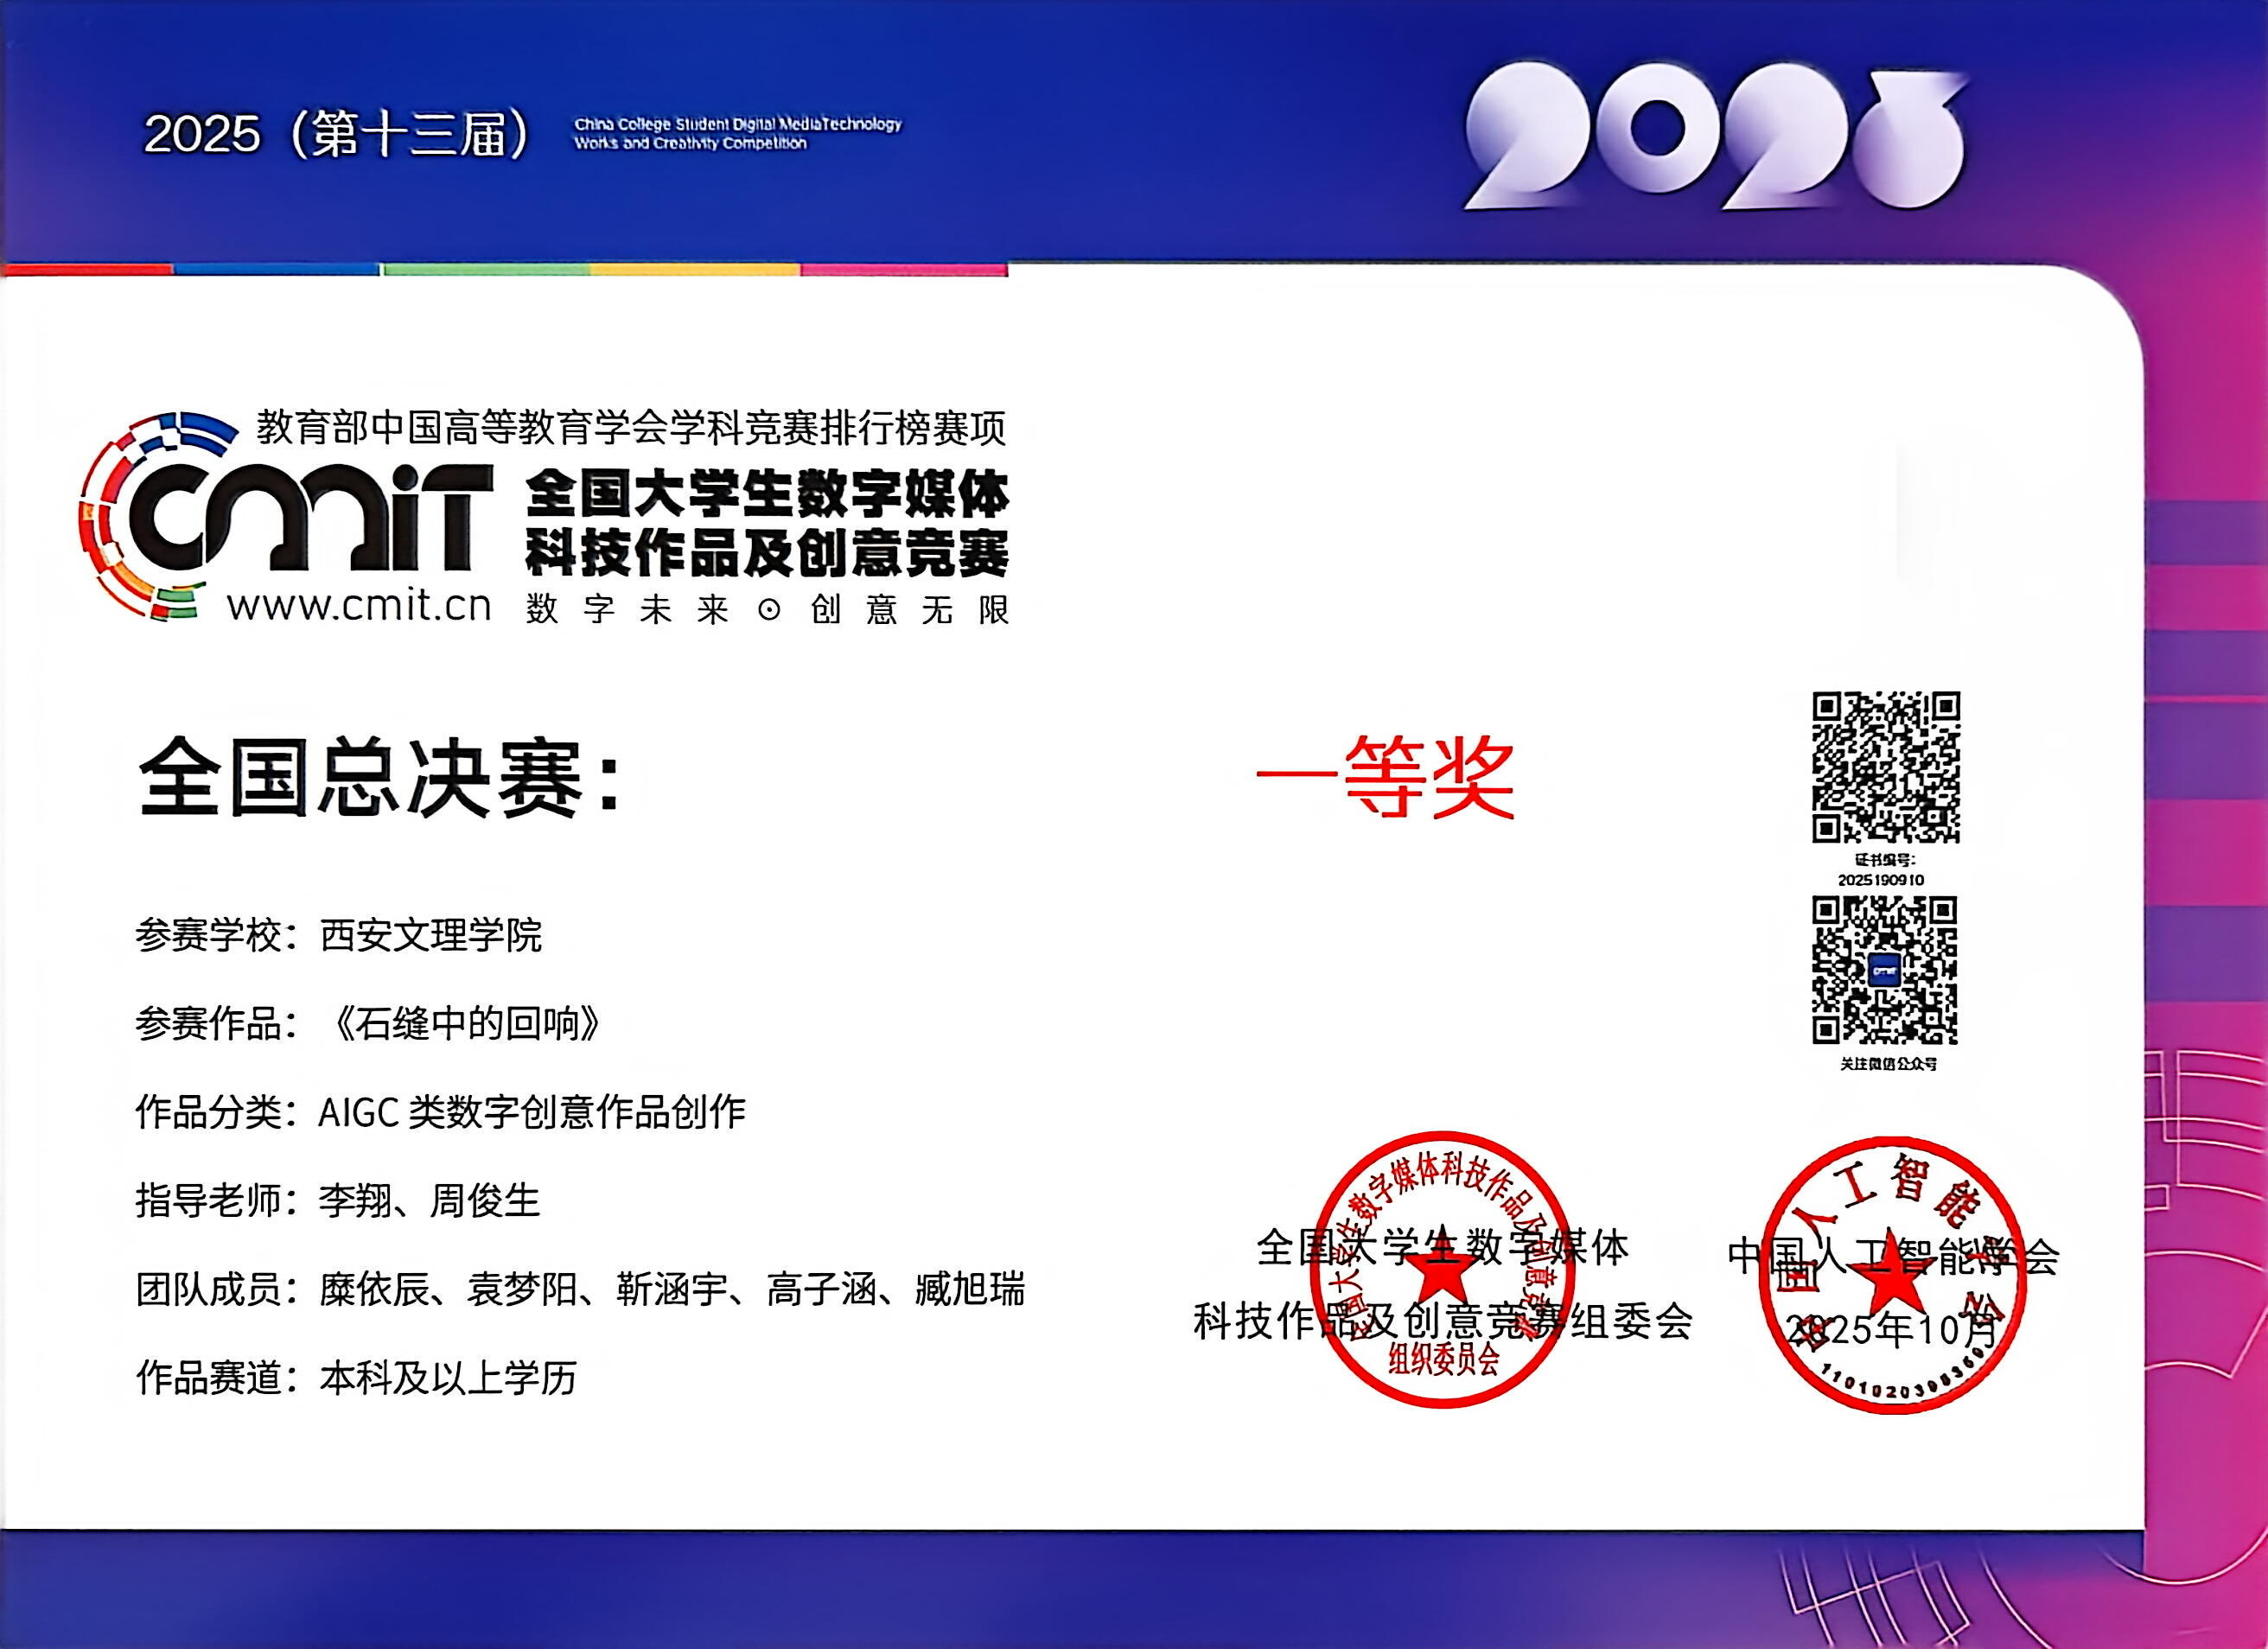
Task: Click the English competition name text
Action: coord(737,133)
